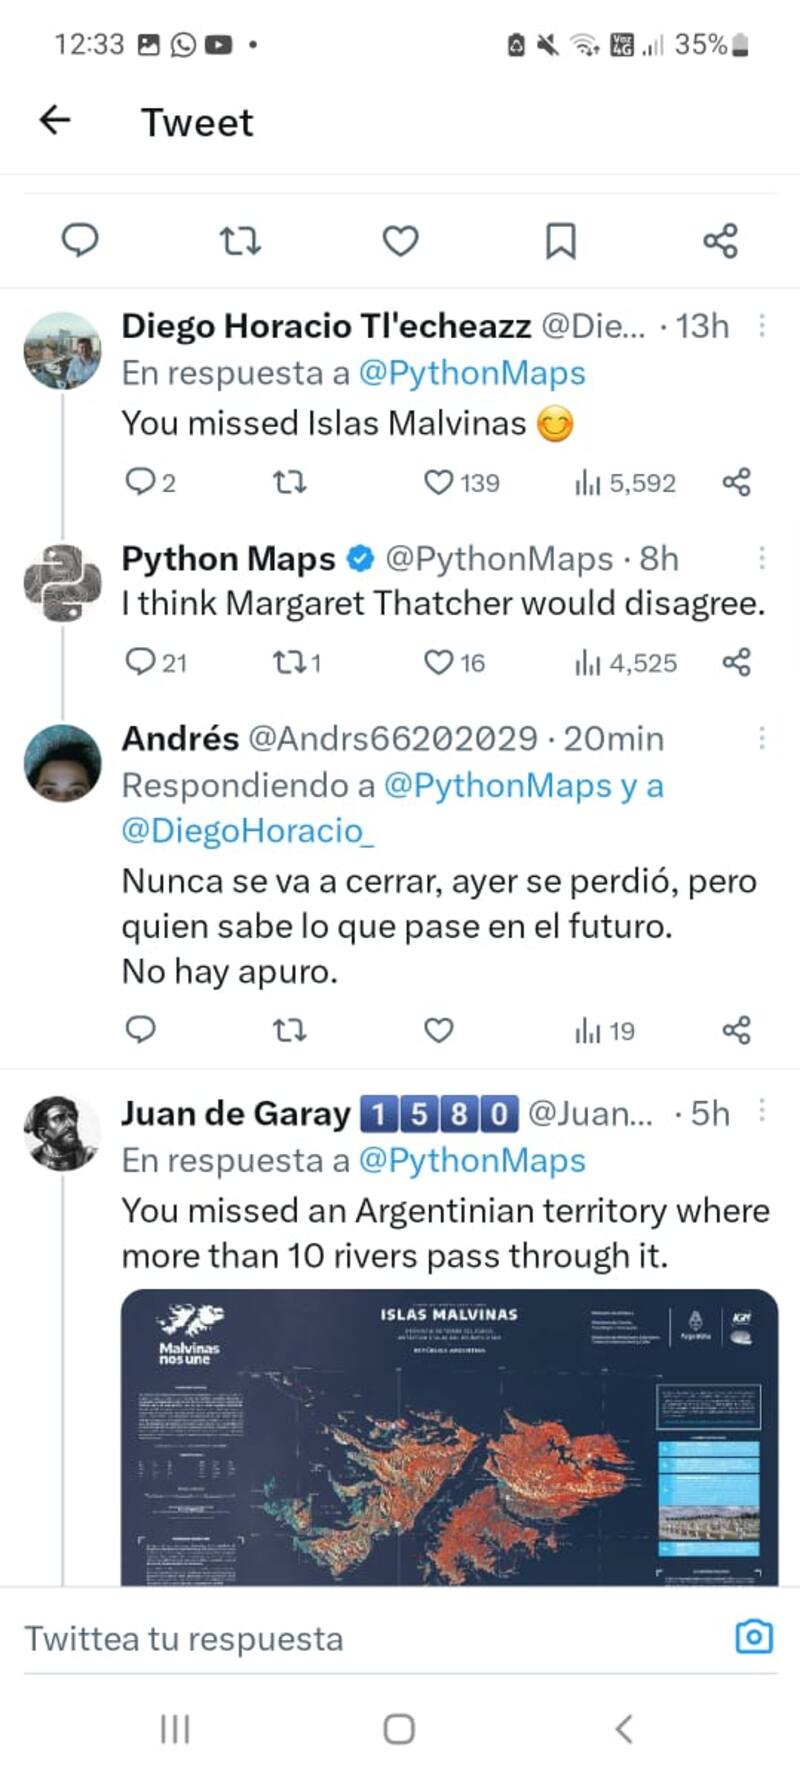View analytics for Diego's tweet showing 5,592
The width and height of the screenshot is (800, 1778).
tap(626, 483)
